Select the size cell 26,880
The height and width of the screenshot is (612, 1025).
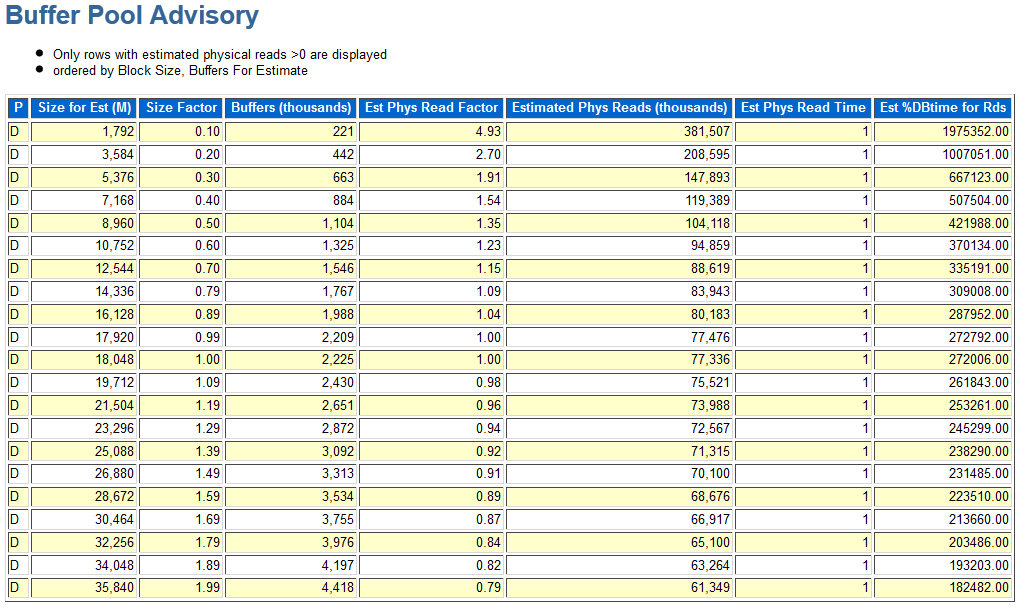click(x=84, y=473)
